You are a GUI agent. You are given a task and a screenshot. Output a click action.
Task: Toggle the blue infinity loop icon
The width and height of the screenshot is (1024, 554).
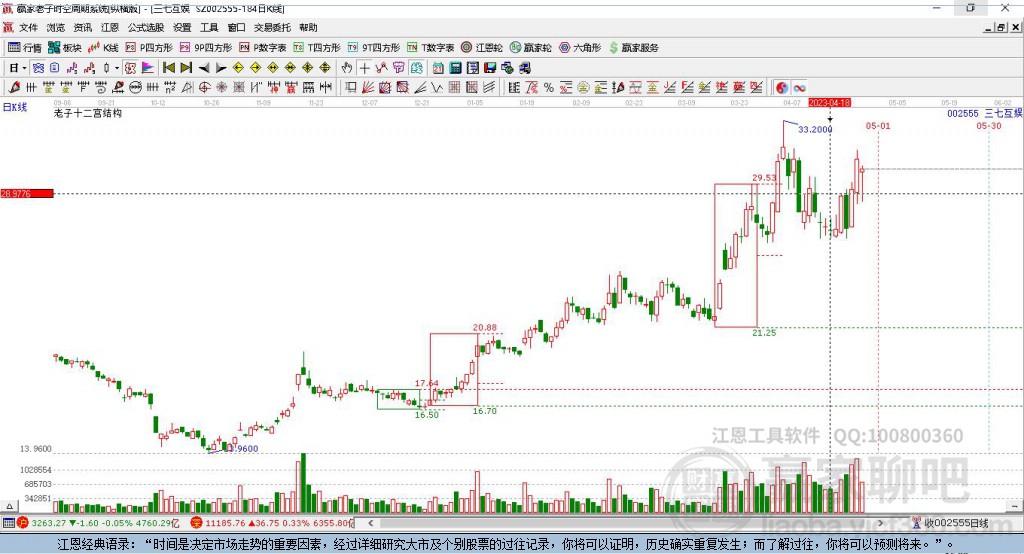click(x=799, y=88)
